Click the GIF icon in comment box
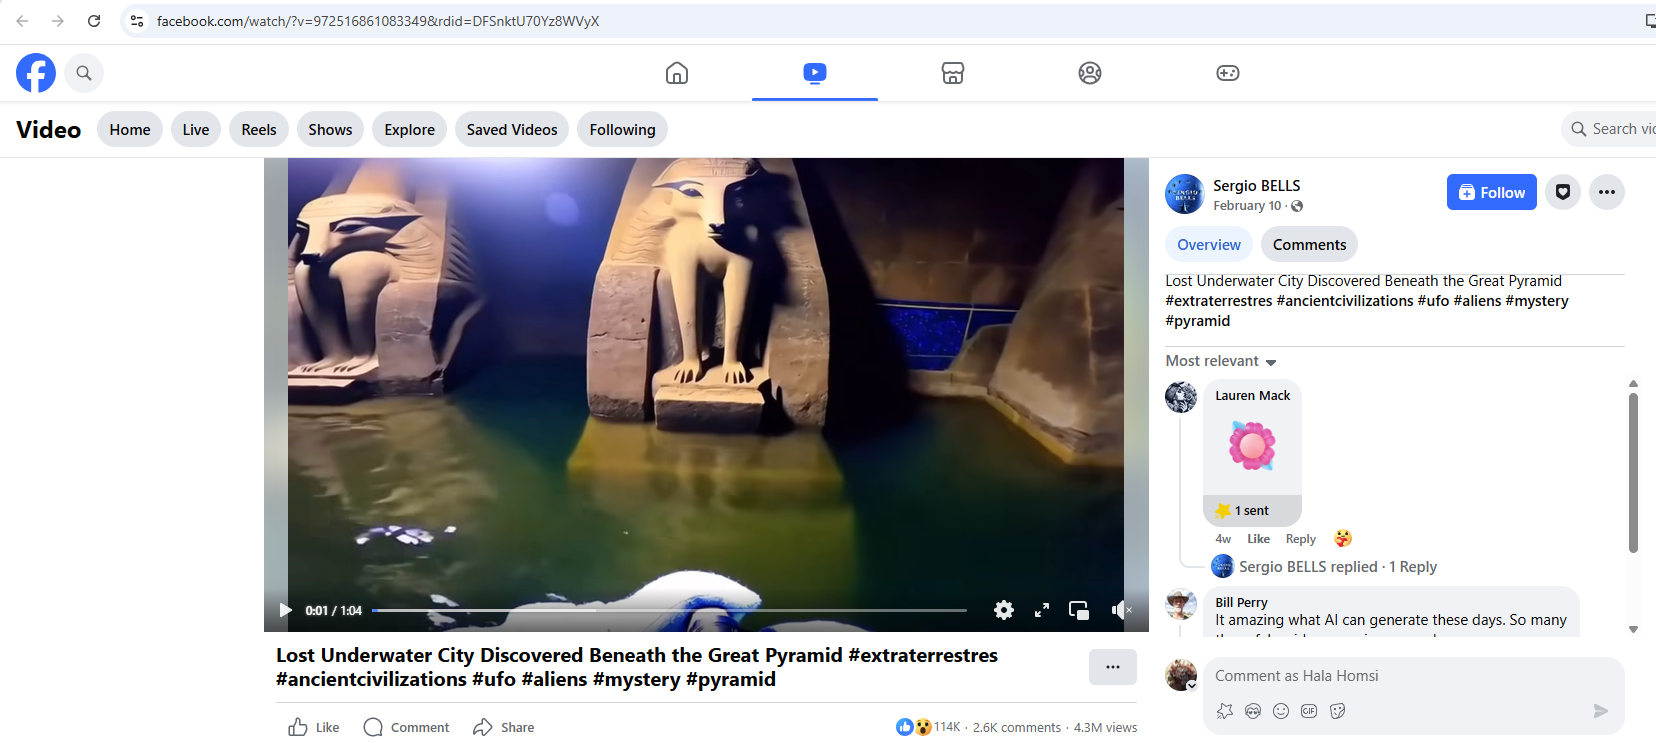 1309,711
